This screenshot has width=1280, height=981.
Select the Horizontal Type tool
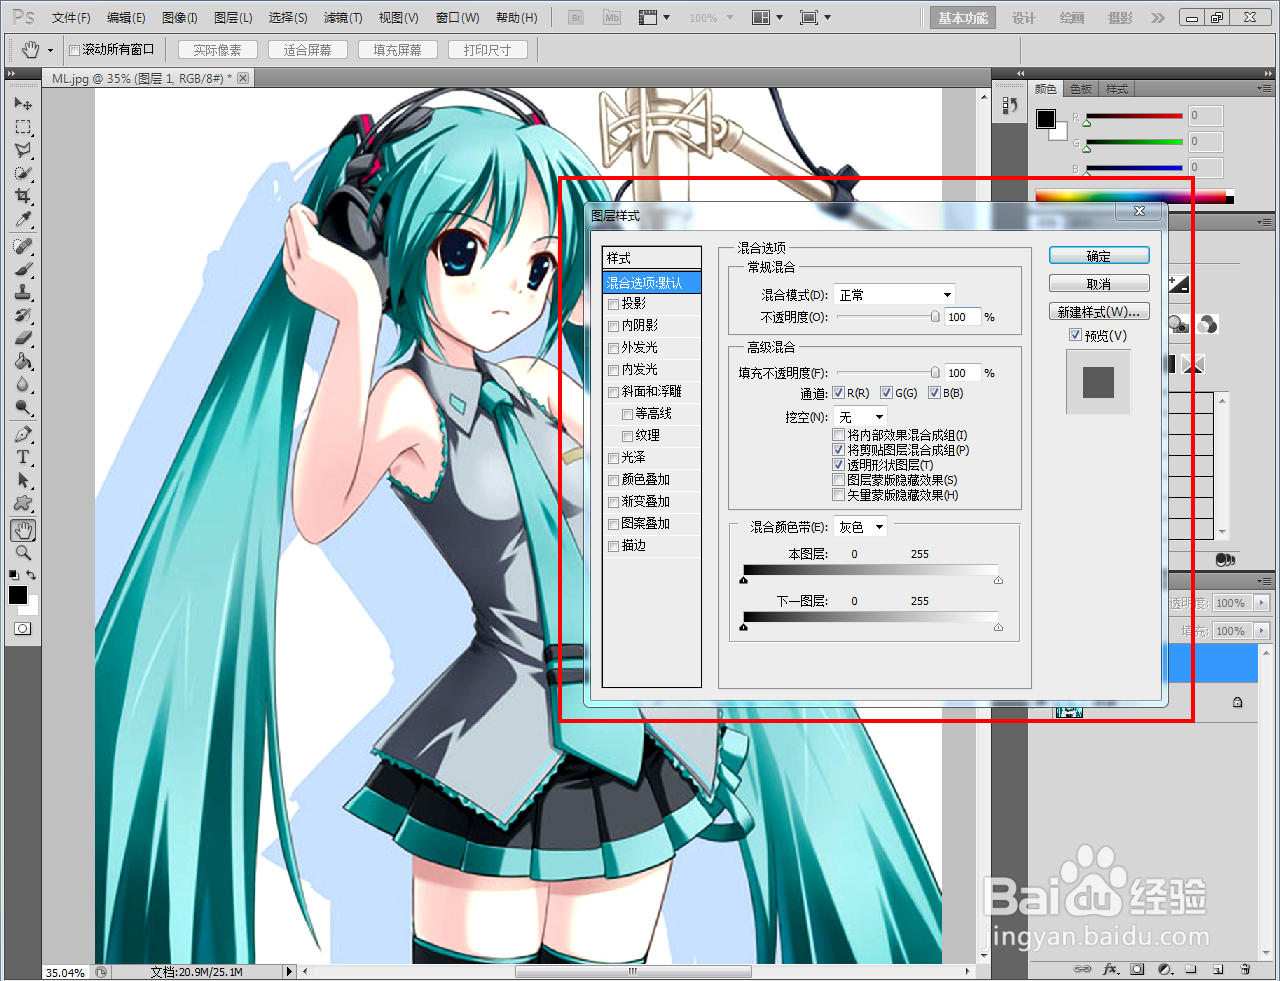(22, 457)
